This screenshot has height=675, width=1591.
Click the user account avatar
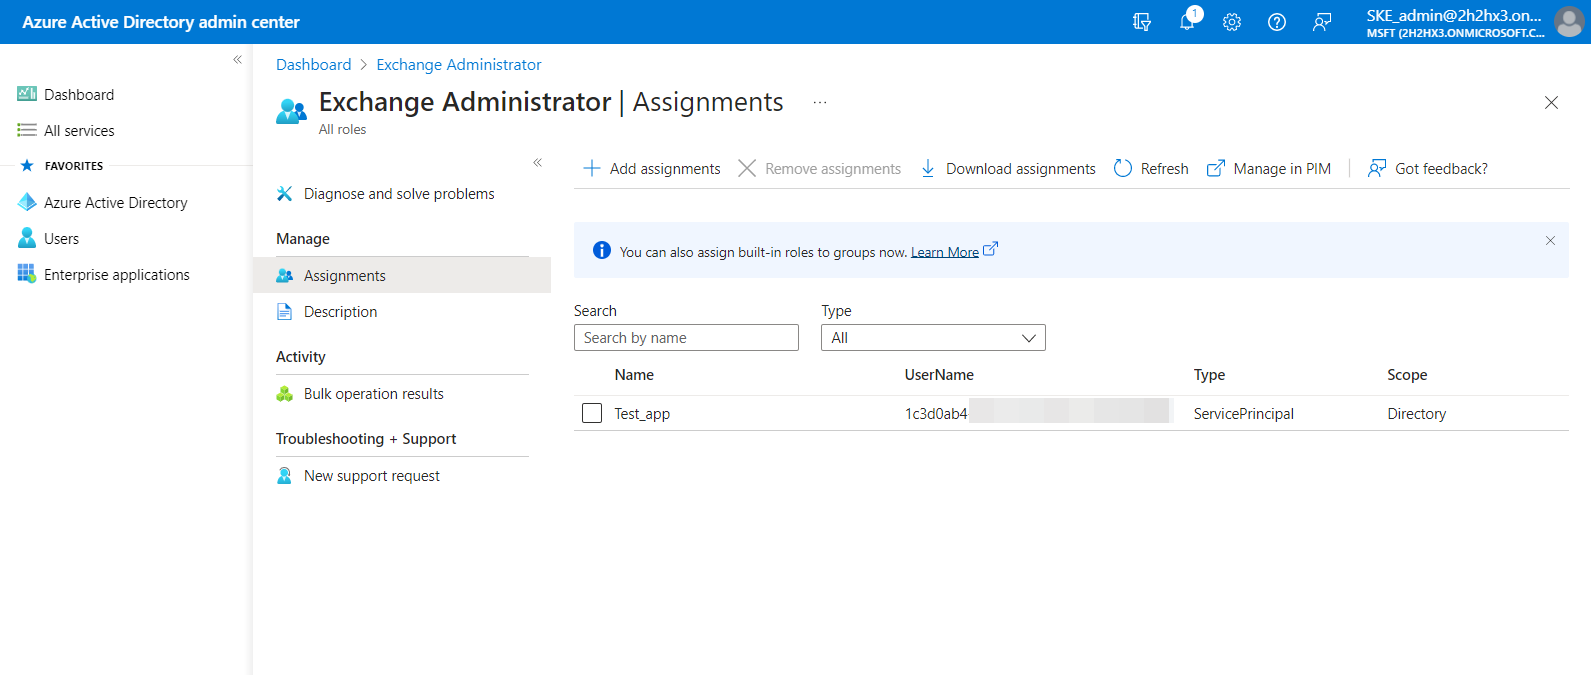tap(1568, 22)
